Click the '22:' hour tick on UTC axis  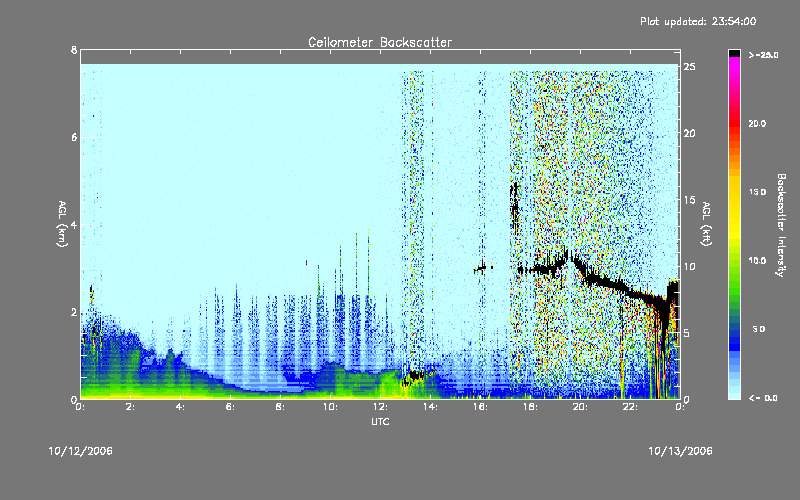(630, 407)
